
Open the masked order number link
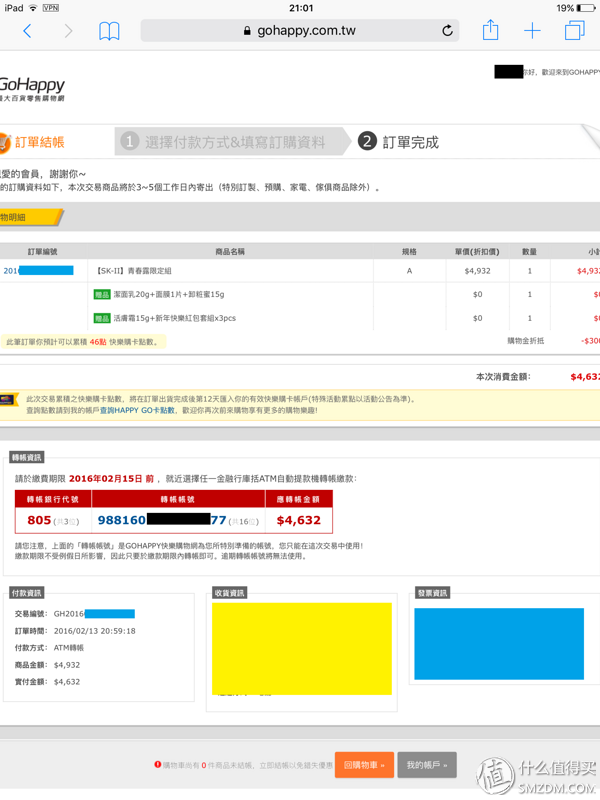coord(38,270)
